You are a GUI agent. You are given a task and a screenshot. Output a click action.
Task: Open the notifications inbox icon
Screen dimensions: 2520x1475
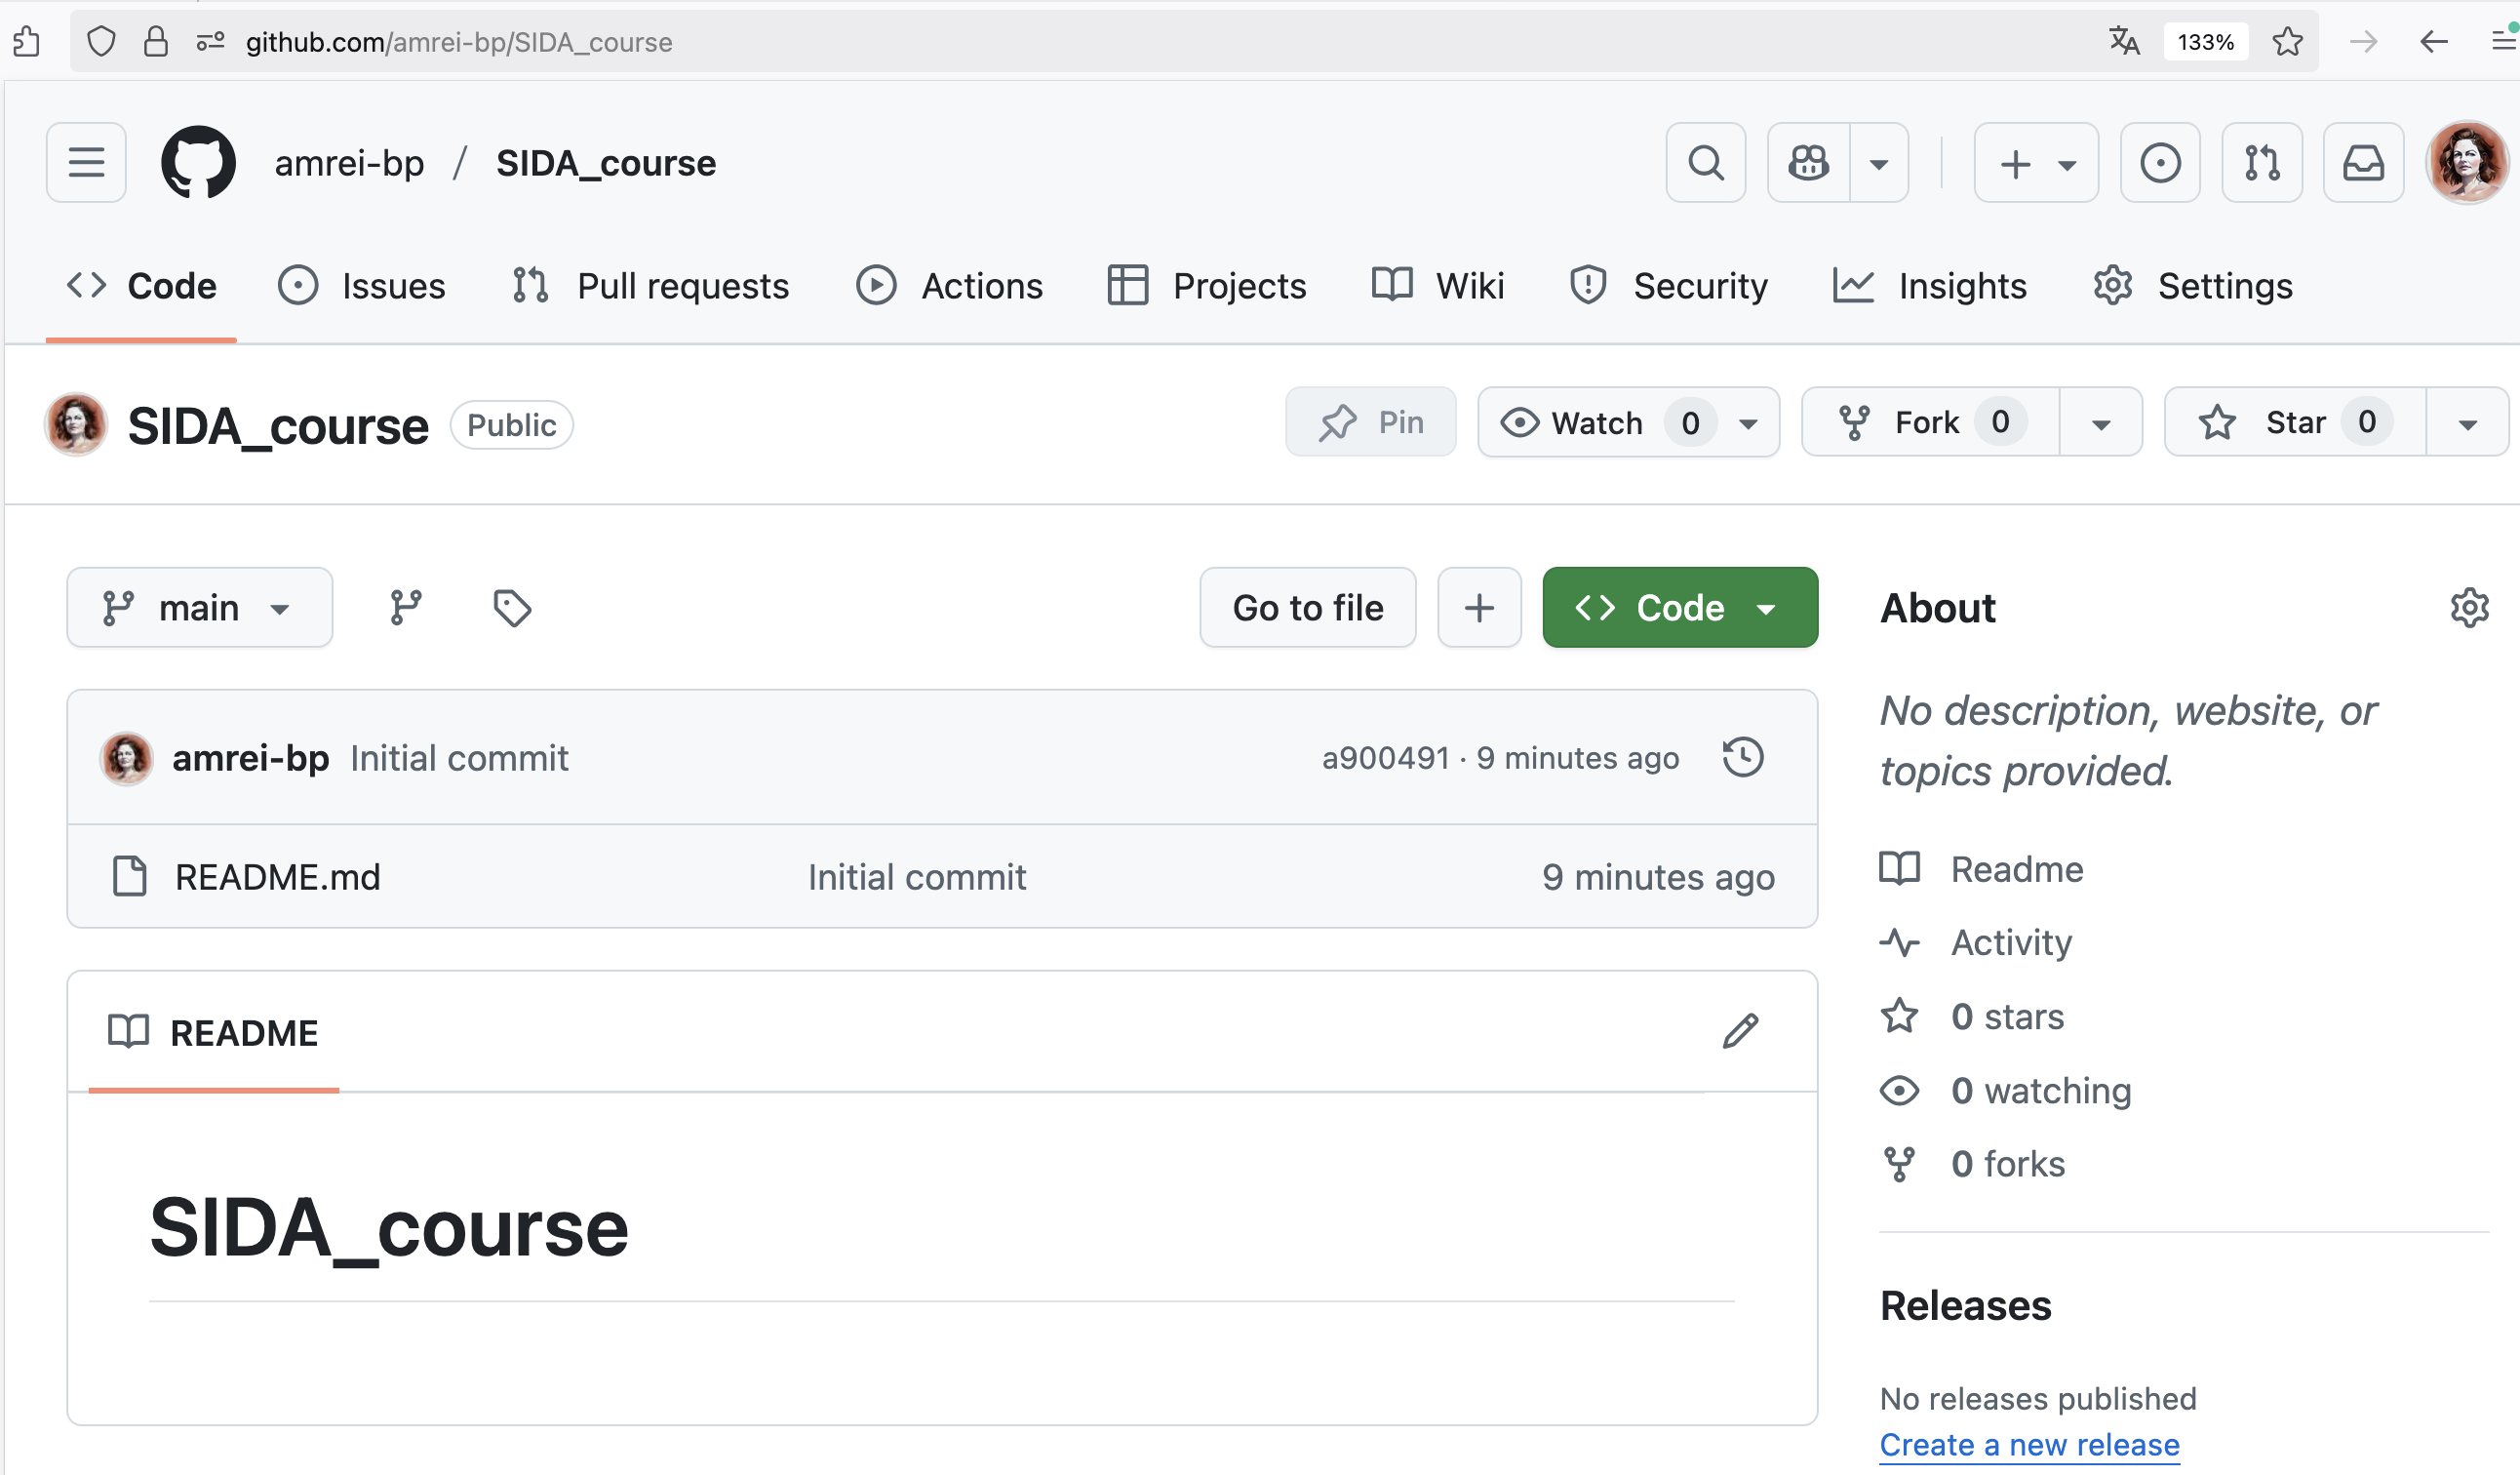(2363, 163)
